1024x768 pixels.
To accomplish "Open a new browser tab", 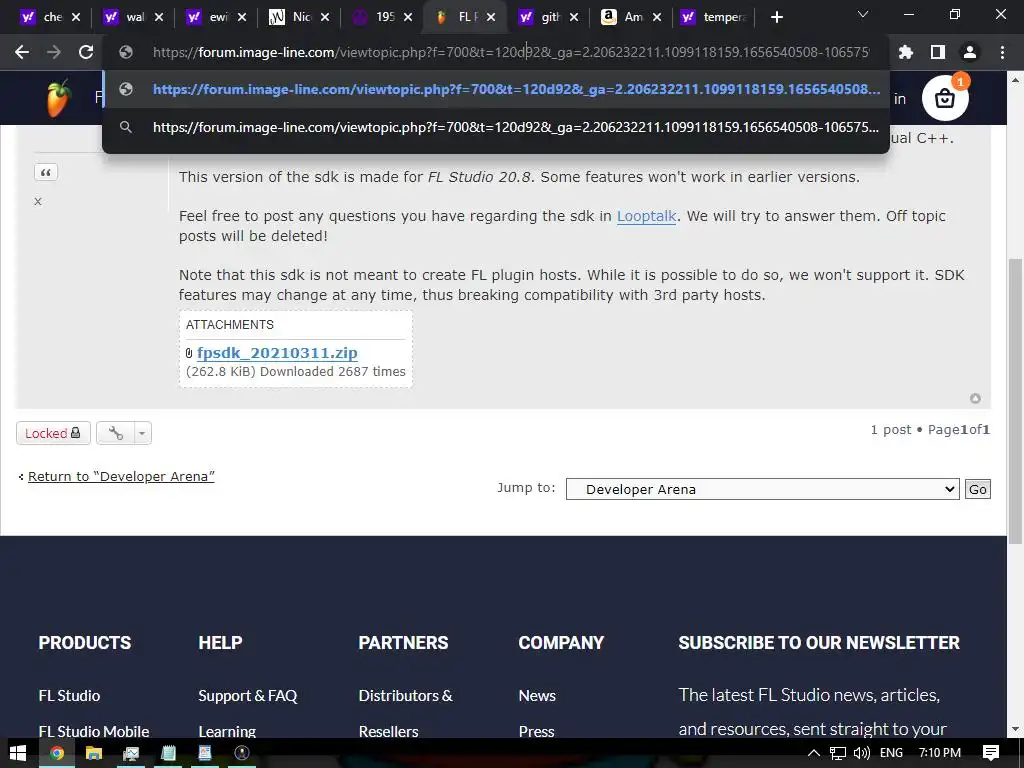I will 776,17.
